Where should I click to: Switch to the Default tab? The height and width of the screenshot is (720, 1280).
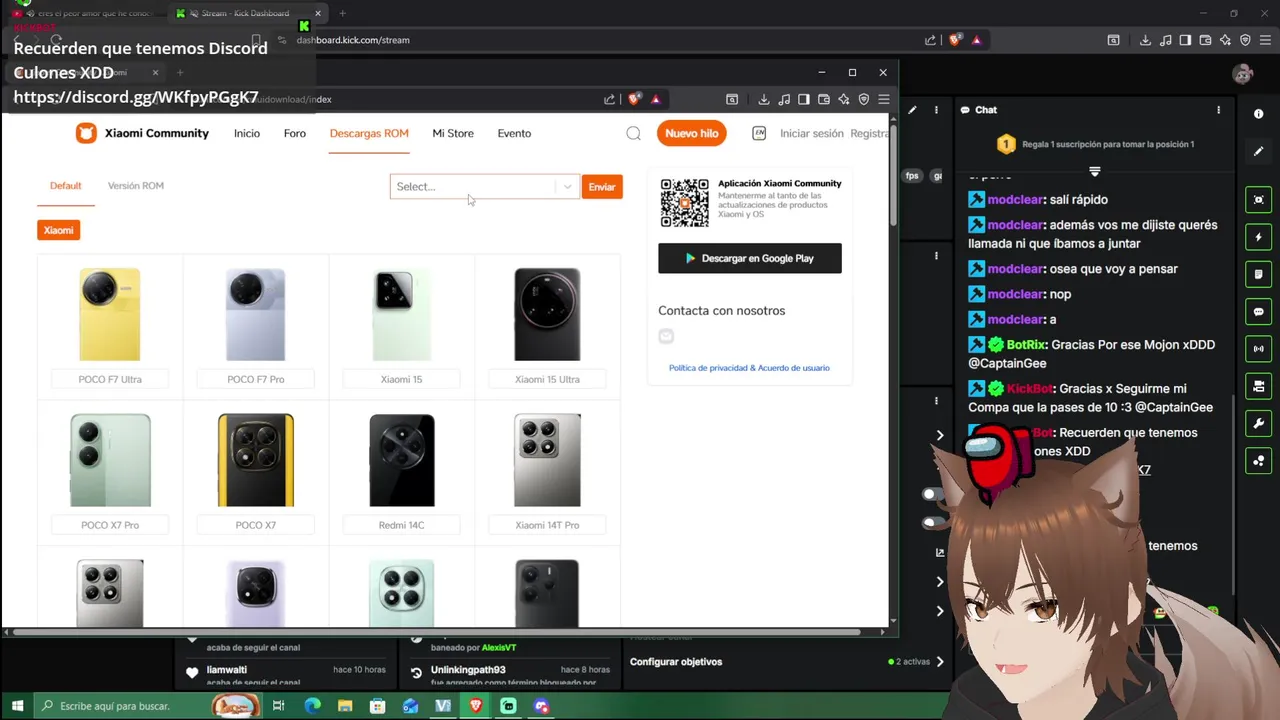(x=66, y=186)
